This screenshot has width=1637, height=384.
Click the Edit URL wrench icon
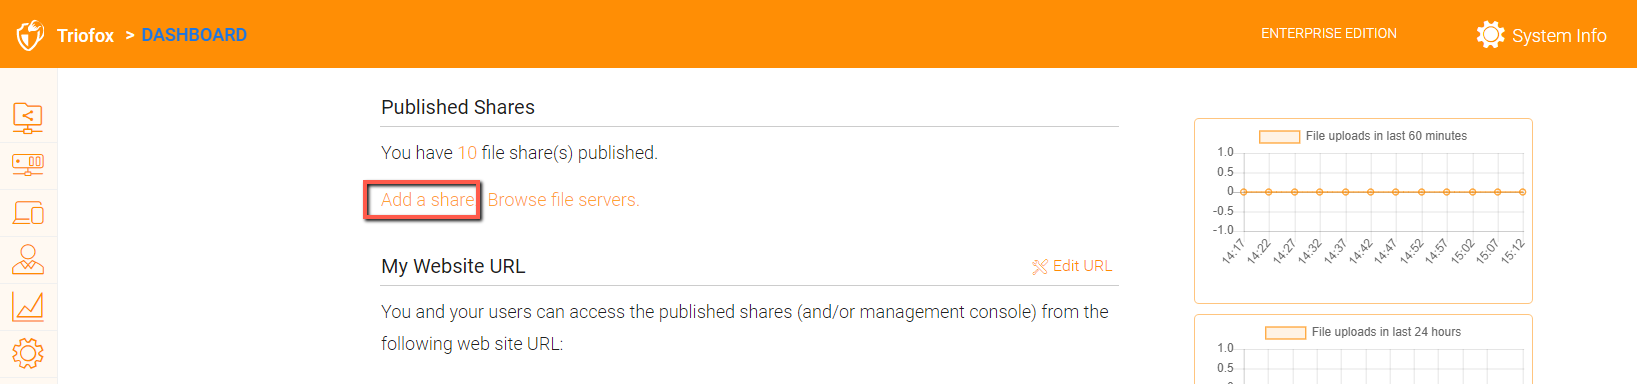tap(1040, 266)
